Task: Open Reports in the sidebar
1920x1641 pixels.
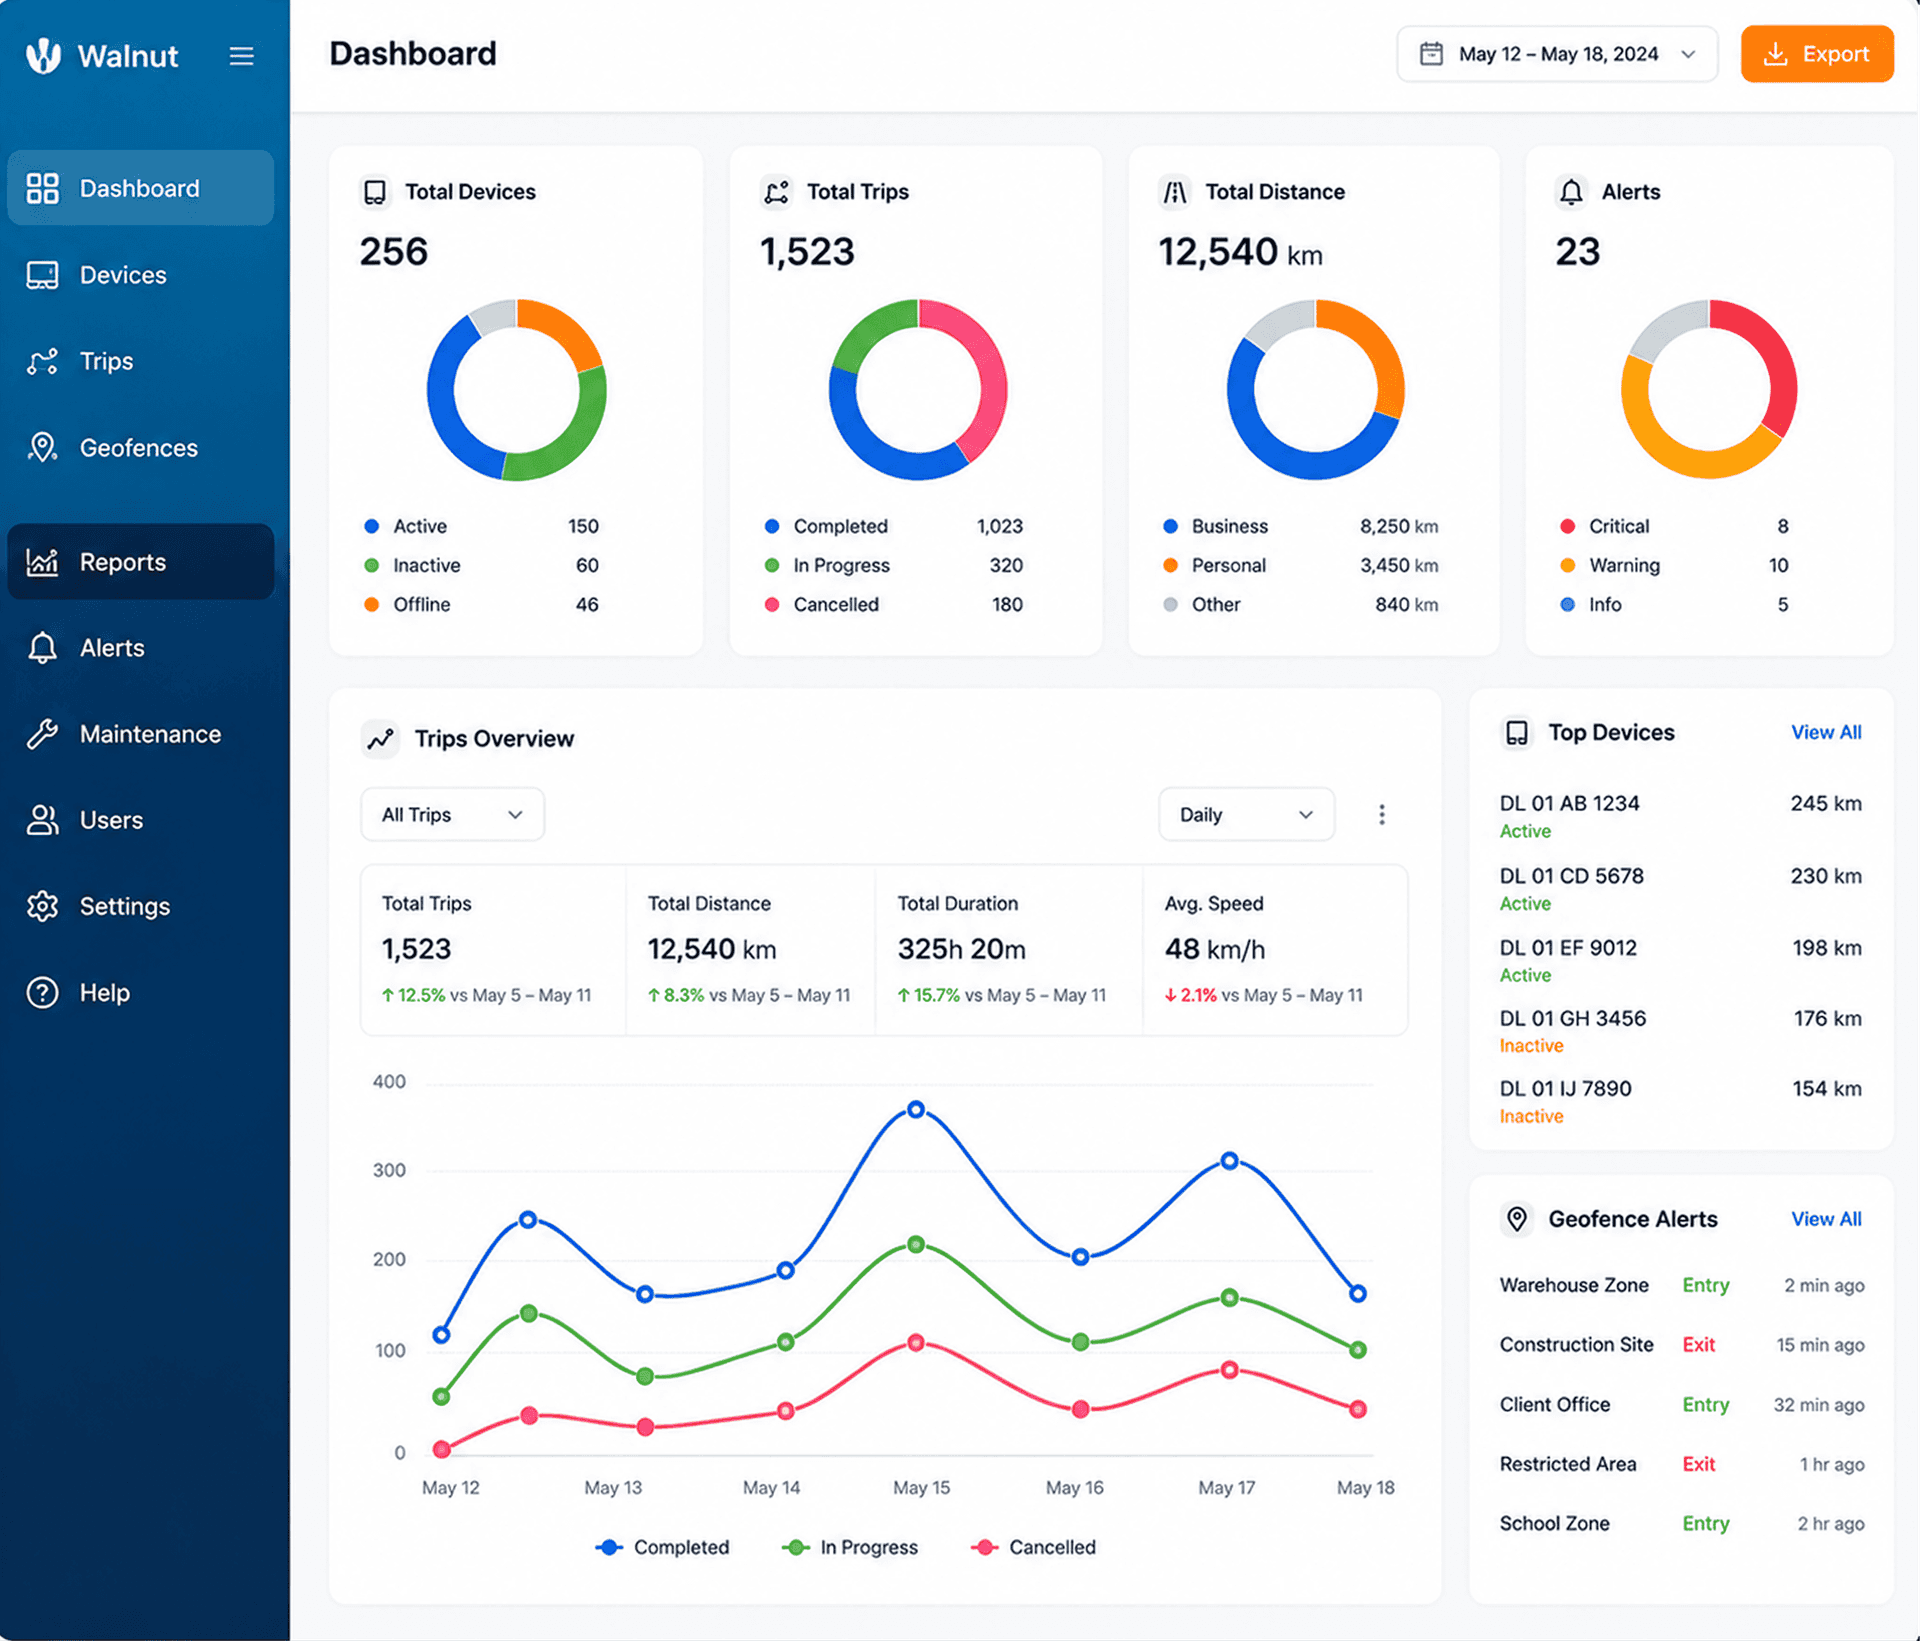Action: coord(140,562)
